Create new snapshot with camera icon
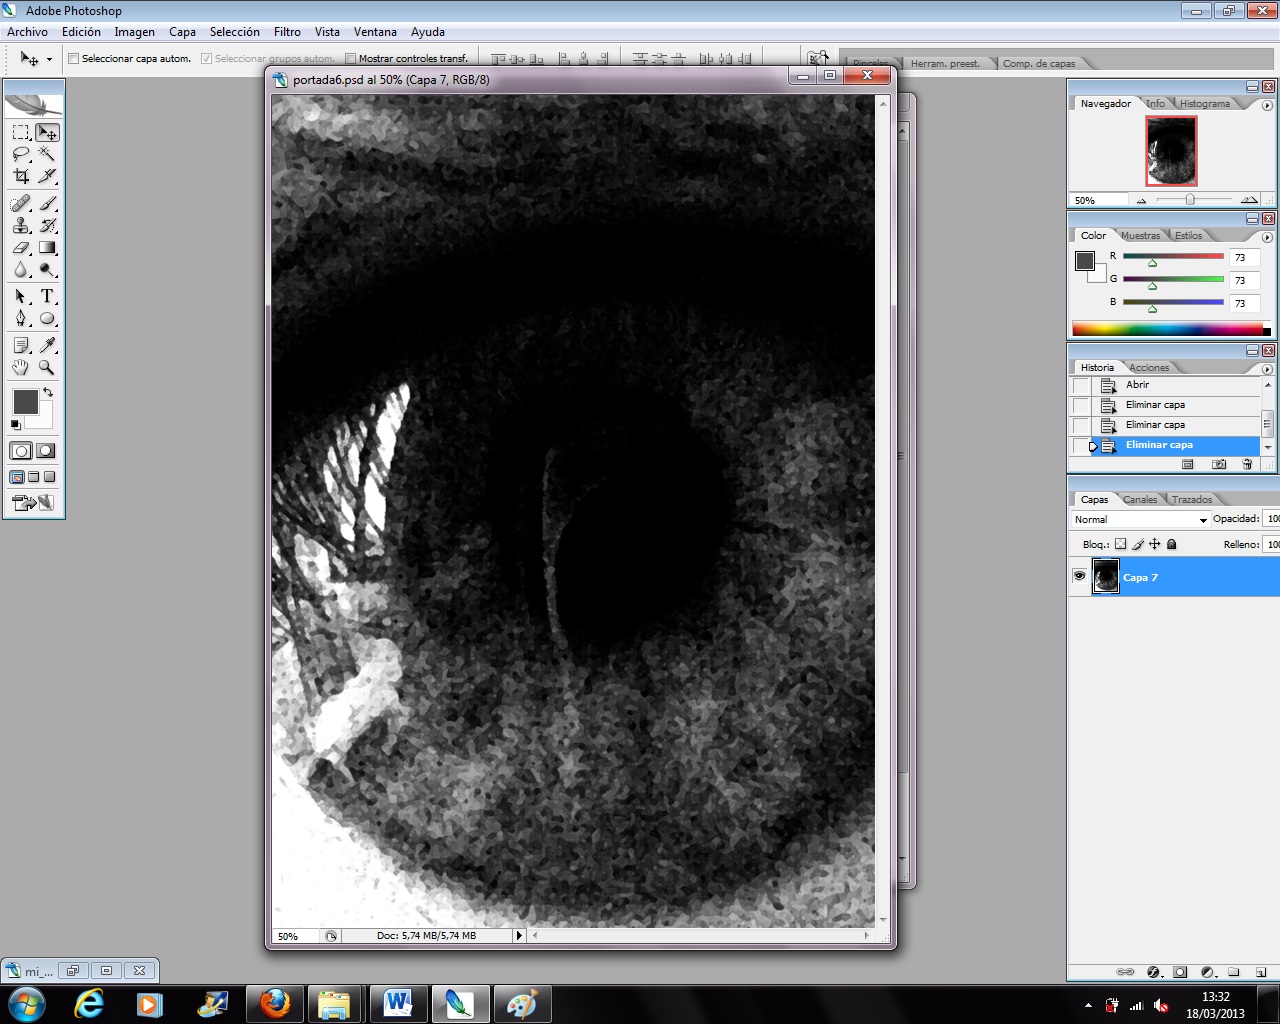 tap(1218, 464)
